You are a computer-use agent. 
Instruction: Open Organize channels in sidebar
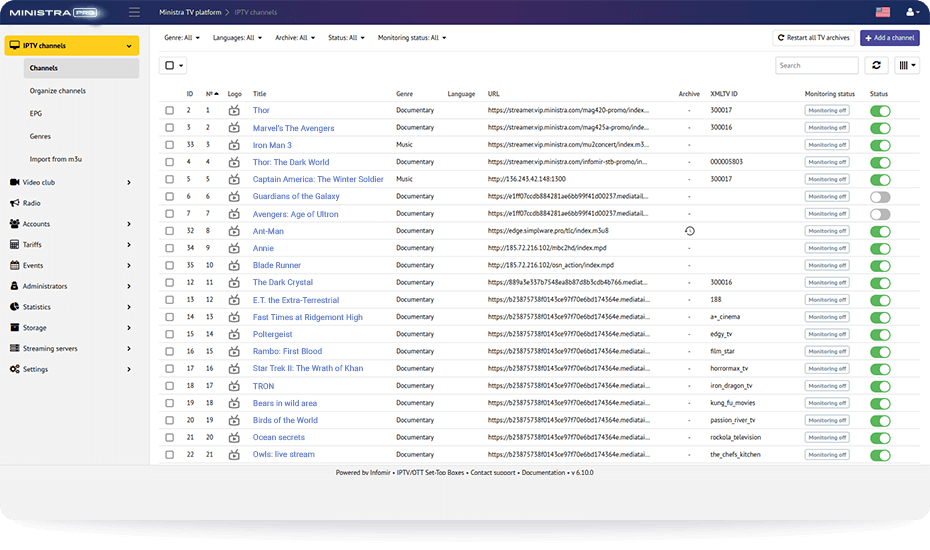tap(58, 91)
